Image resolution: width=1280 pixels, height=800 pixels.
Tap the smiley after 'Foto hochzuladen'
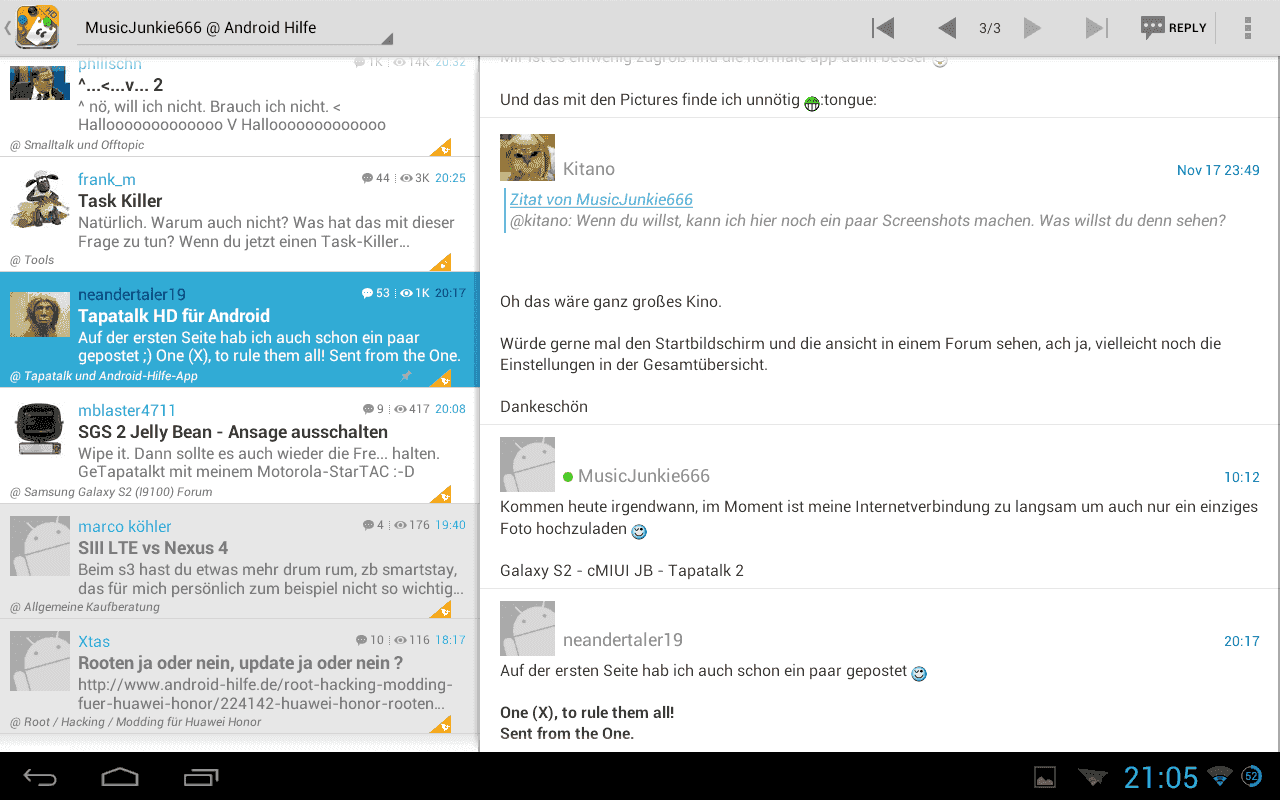tap(639, 531)
